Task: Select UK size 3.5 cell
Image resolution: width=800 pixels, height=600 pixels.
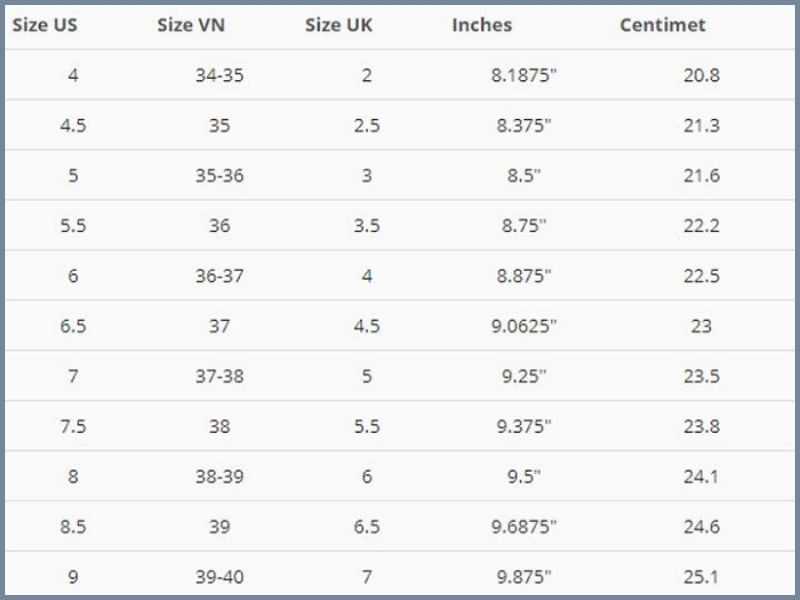Action: coord(367,226)
